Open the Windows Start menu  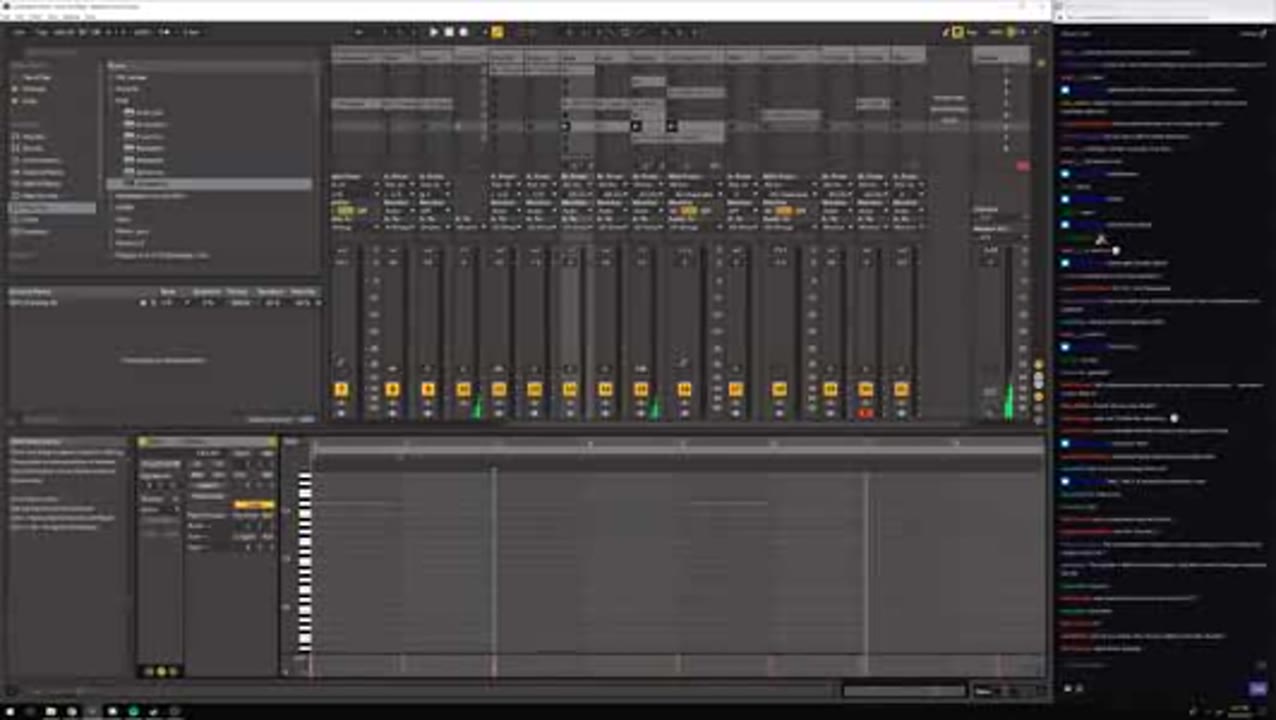click(x=9, y=711)
